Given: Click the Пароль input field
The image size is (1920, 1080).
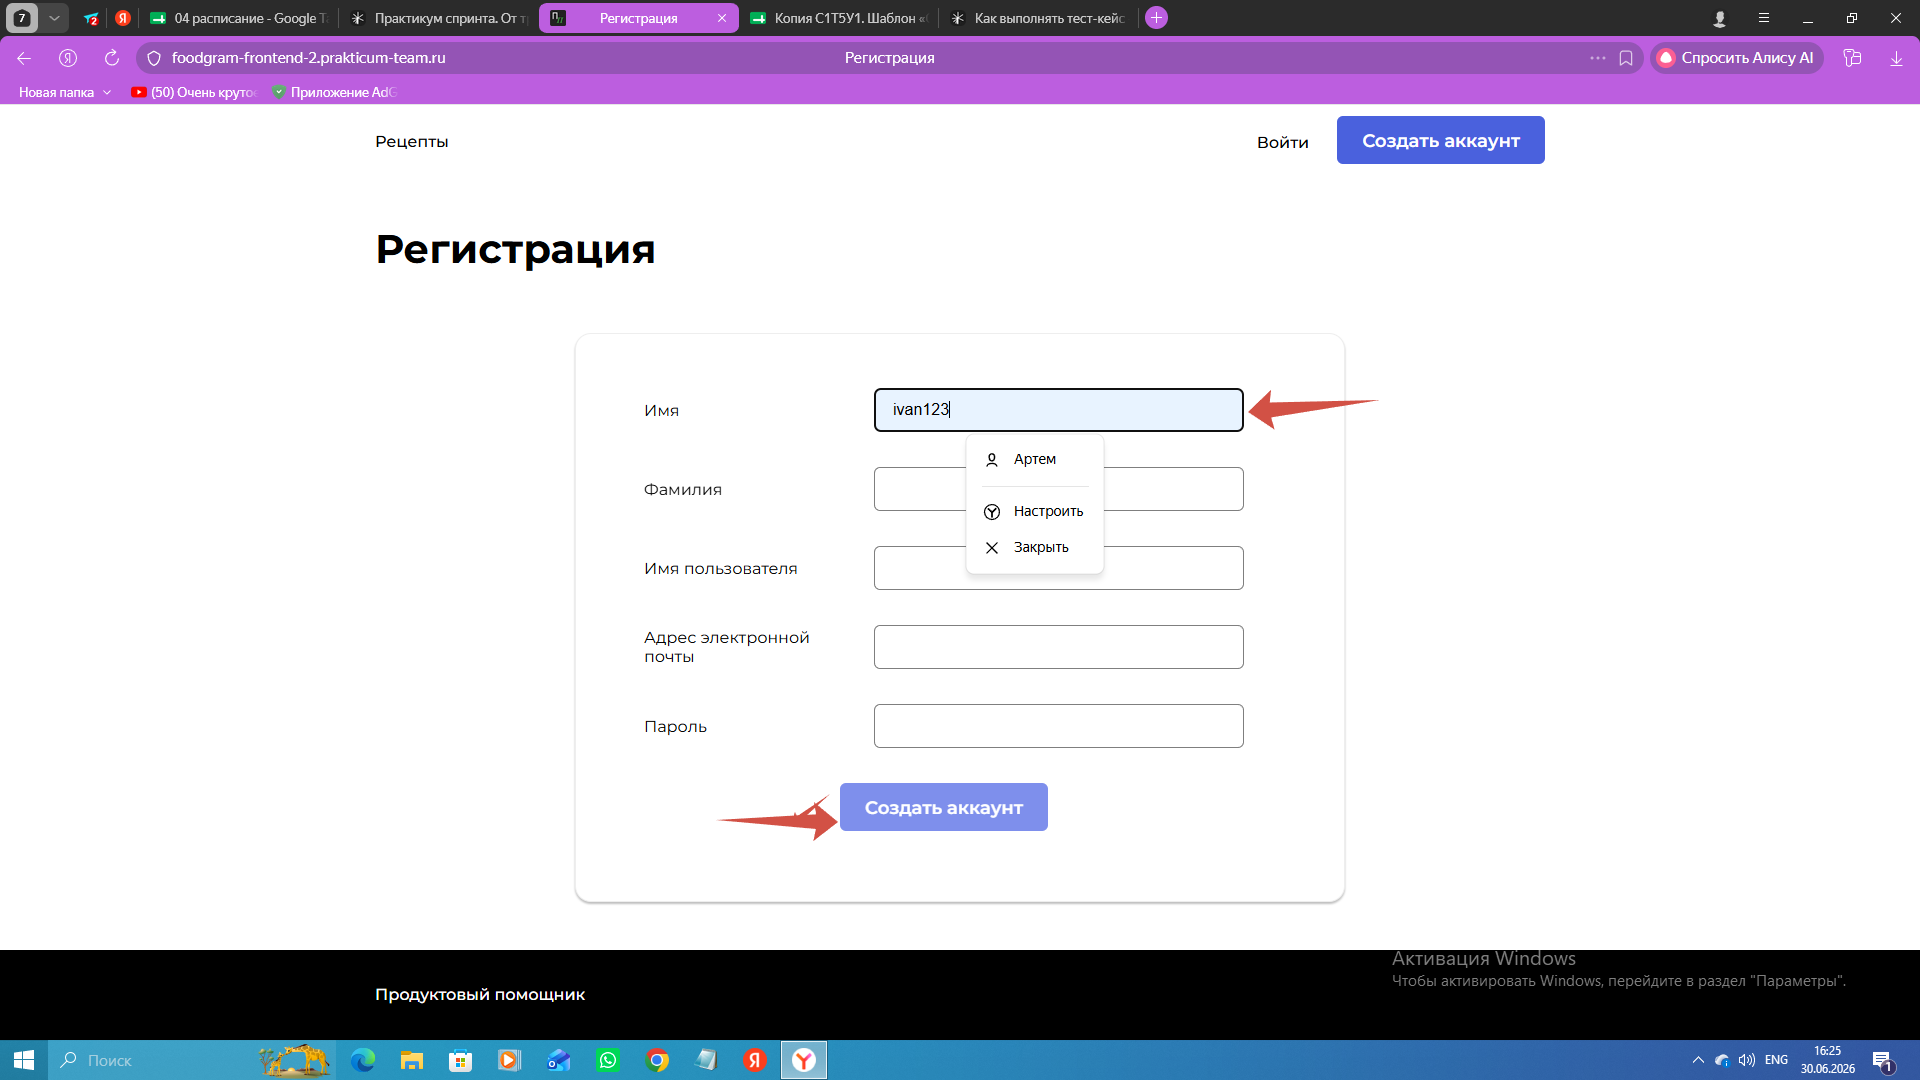Looking at the screenshot, I should click(1058, 726).
